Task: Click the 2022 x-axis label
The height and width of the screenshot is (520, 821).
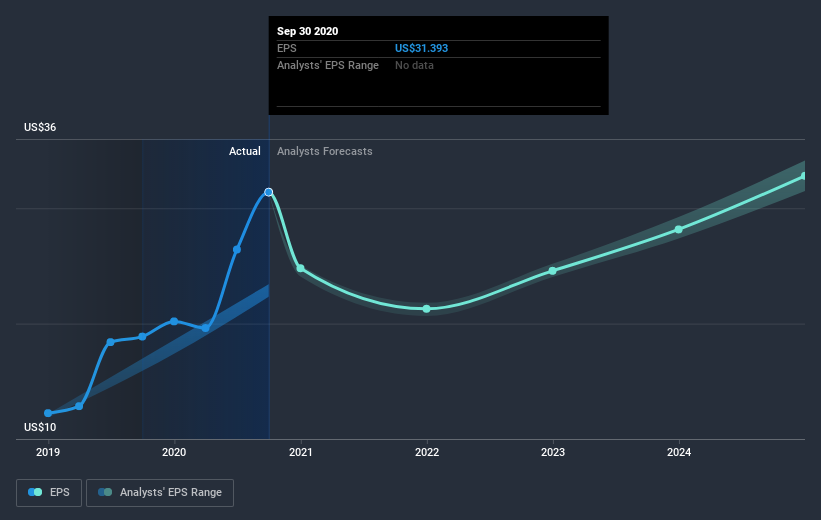Action: click(x=427, y=452)
